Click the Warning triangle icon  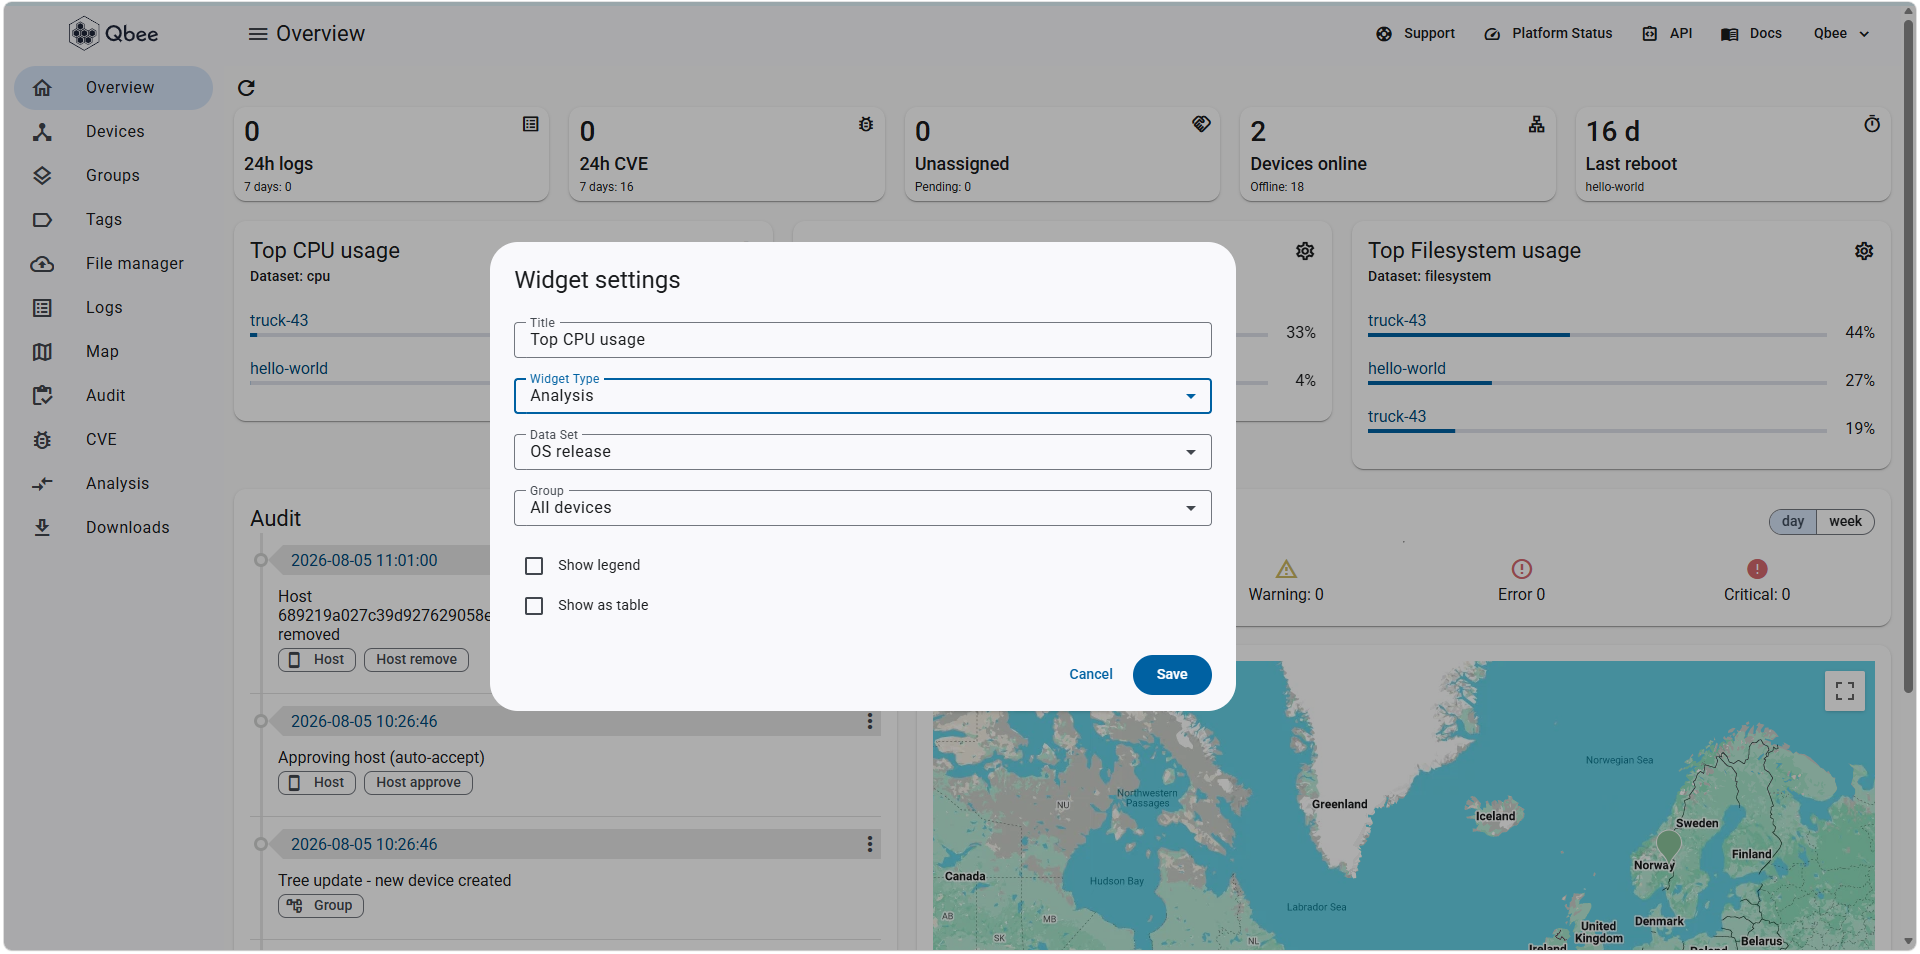(x=1286, y=569)
